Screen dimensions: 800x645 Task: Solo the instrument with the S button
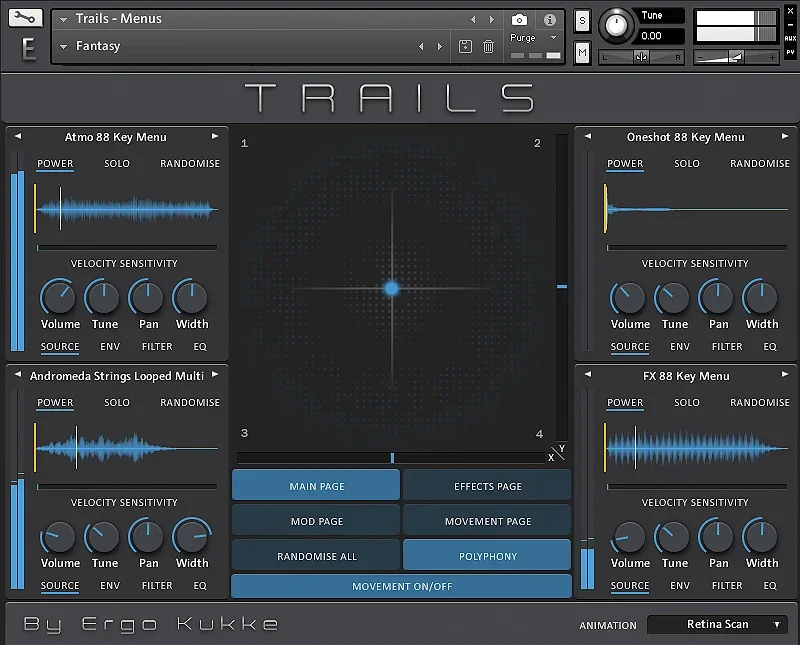coord(582,21)
